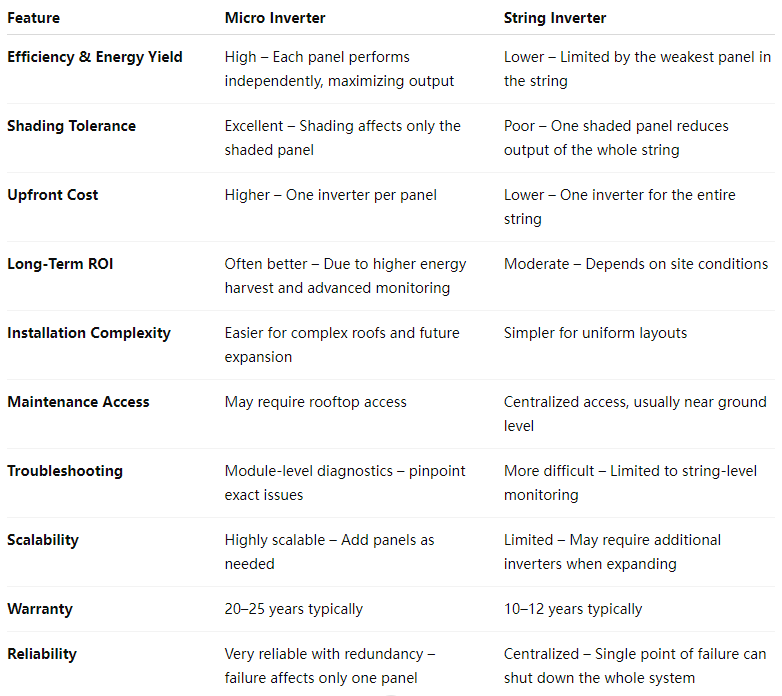
Task: Select 'Higher – One inverter per panel' cell
Action: pyautogui.click(x=331, y=195)
